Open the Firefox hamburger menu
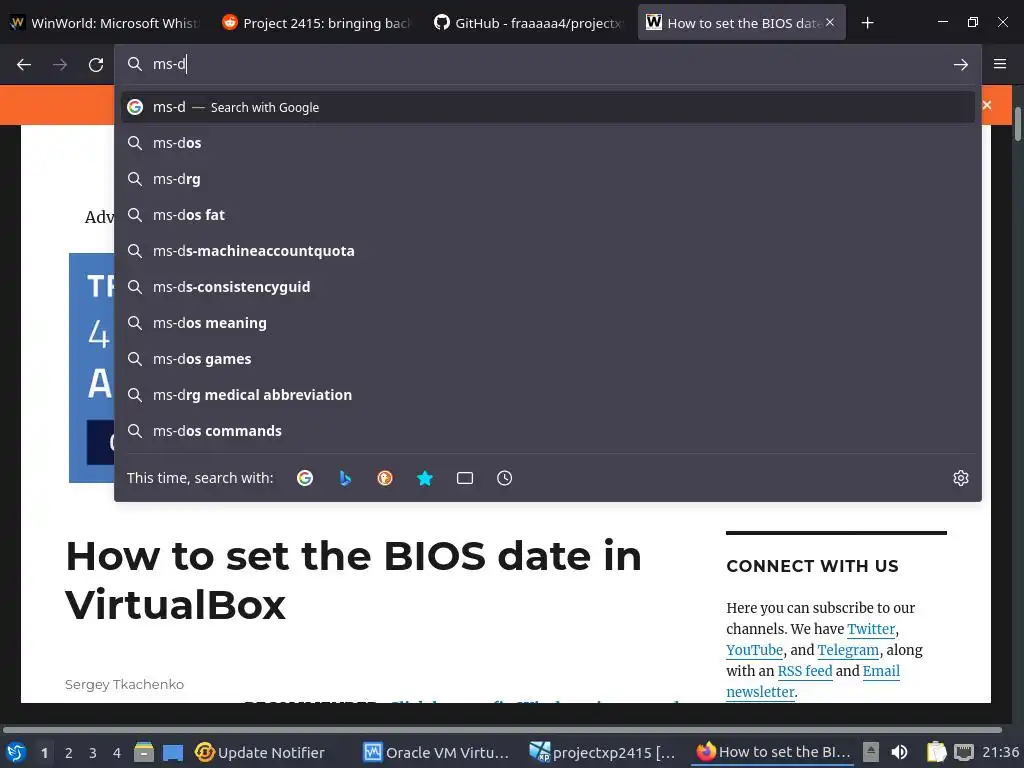Viewport: 1024px width, 768px height. click(x=1000, y=64)
